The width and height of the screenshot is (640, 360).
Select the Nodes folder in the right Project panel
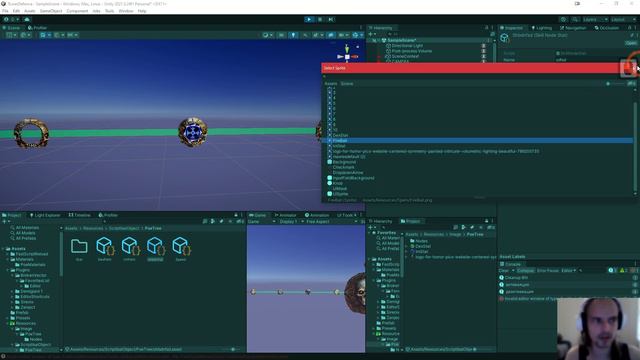418,241
